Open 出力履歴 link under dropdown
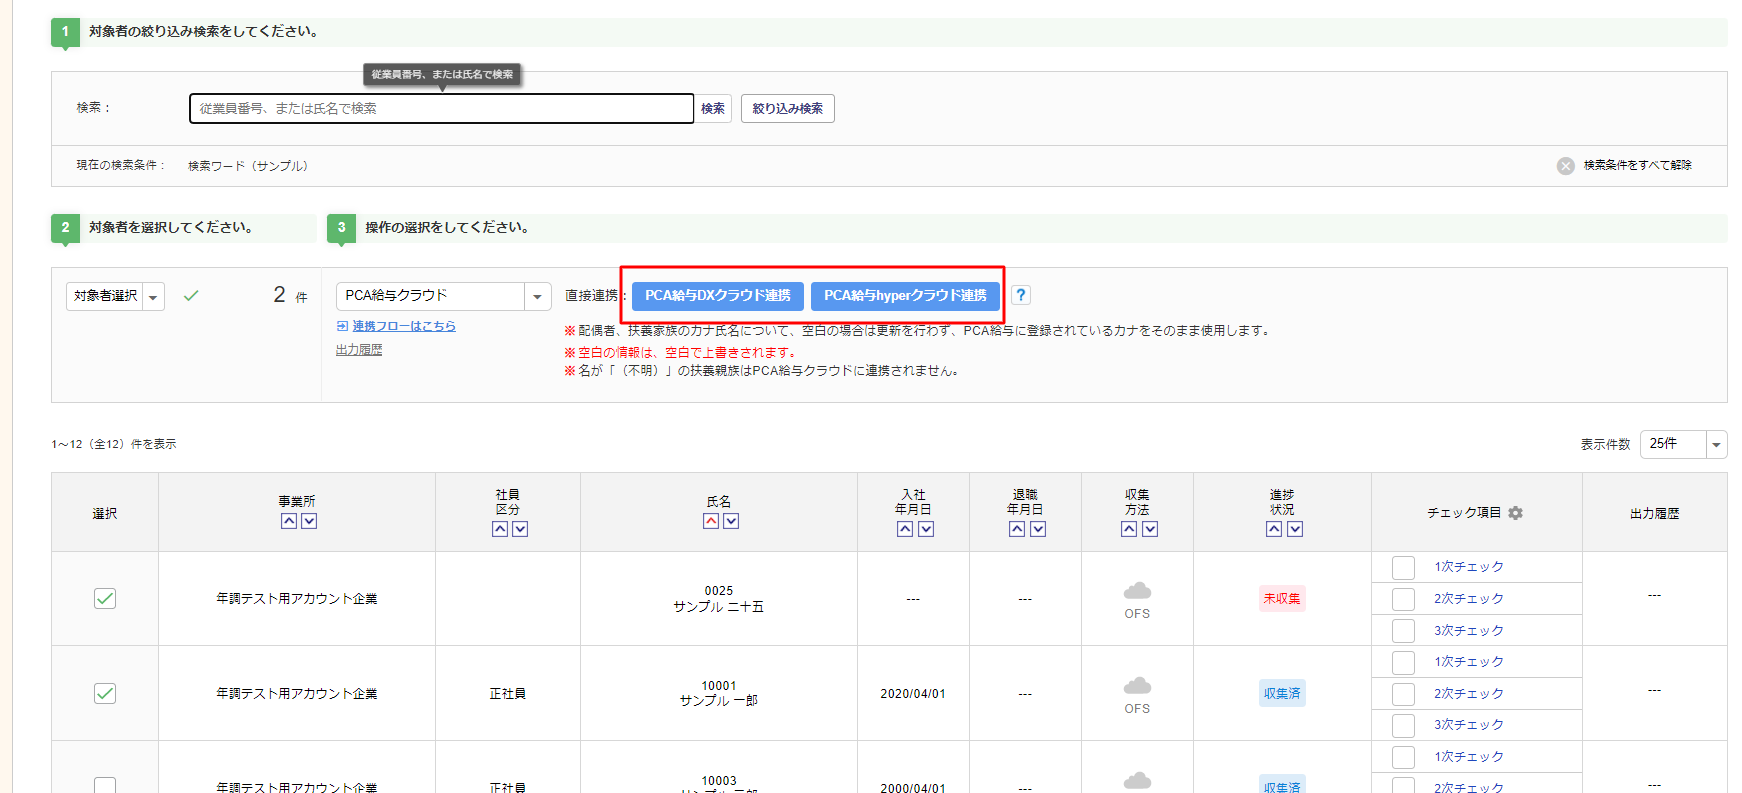 pos(359,350)
